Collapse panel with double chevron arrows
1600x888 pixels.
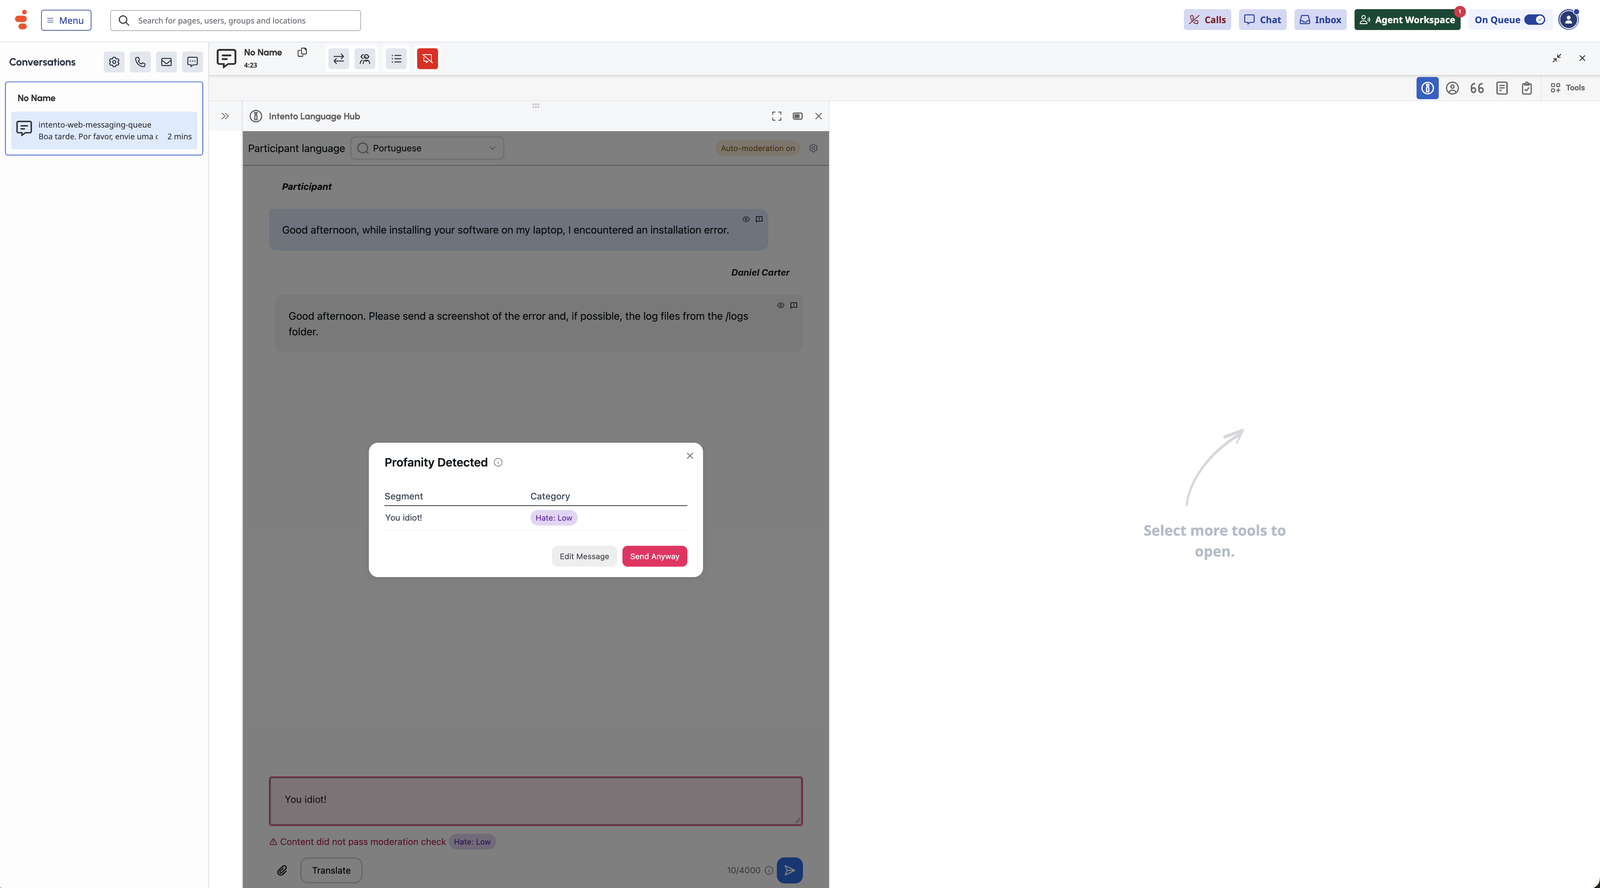[225, 116]
